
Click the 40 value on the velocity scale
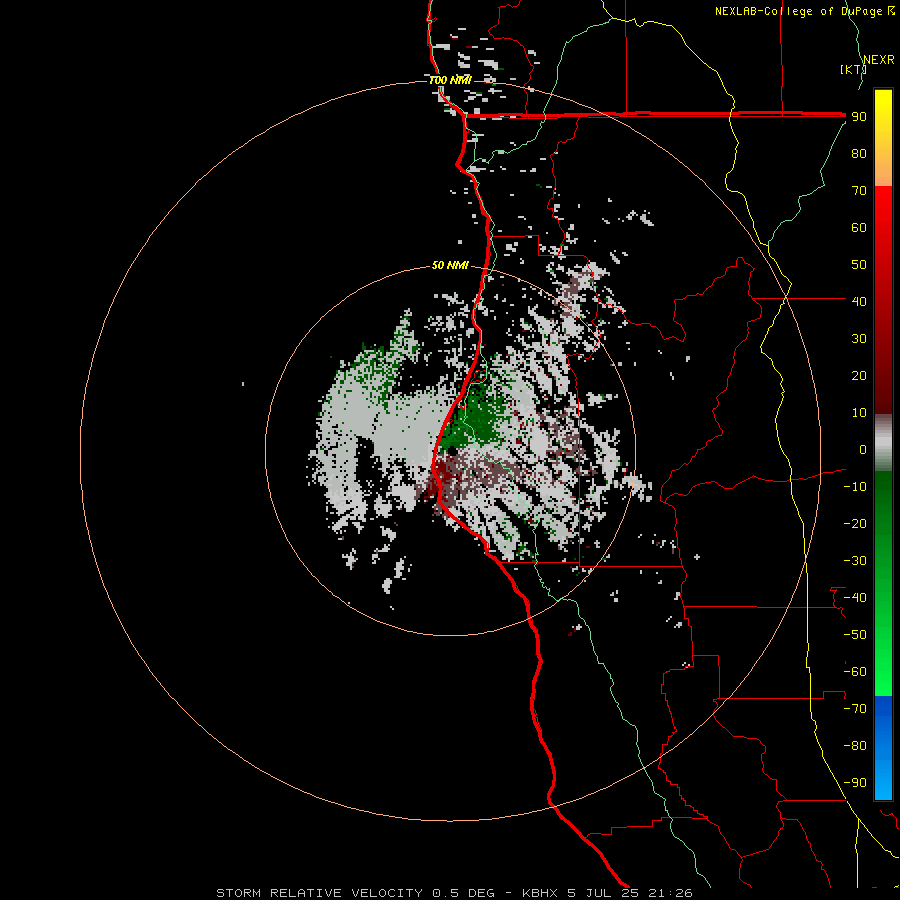pos(859,301)
